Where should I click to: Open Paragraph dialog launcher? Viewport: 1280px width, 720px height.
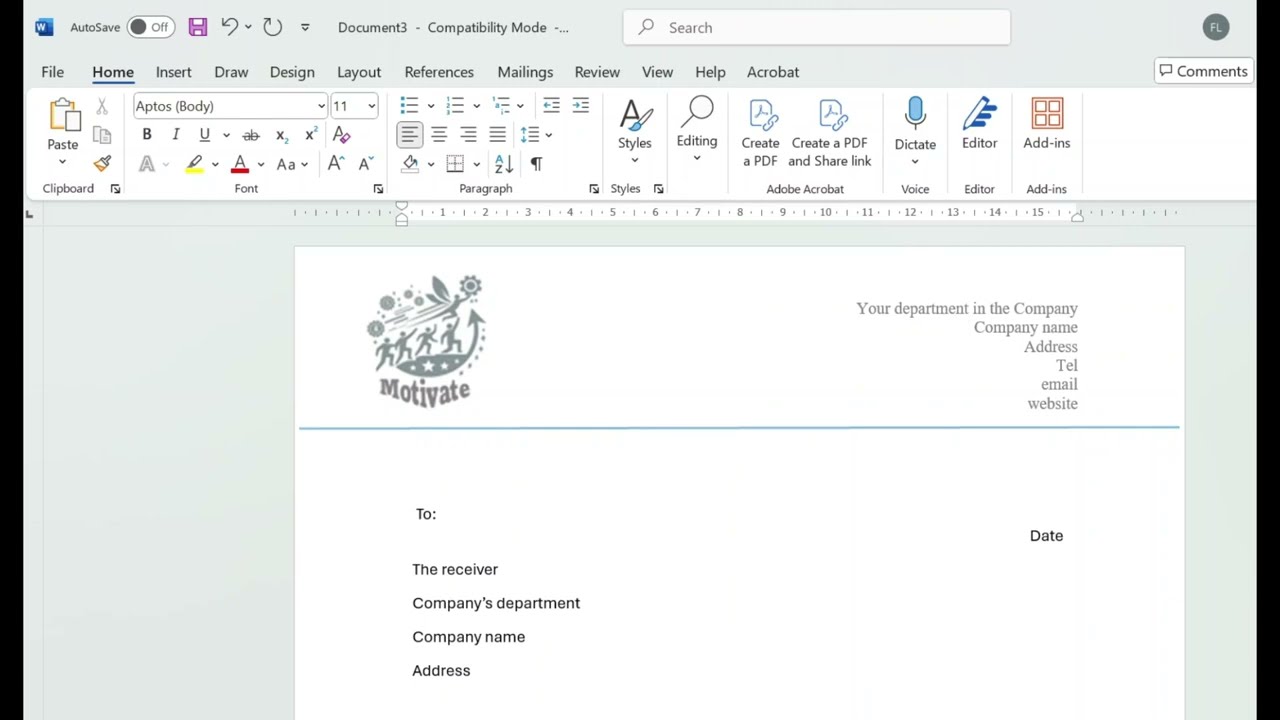point(594,189)
